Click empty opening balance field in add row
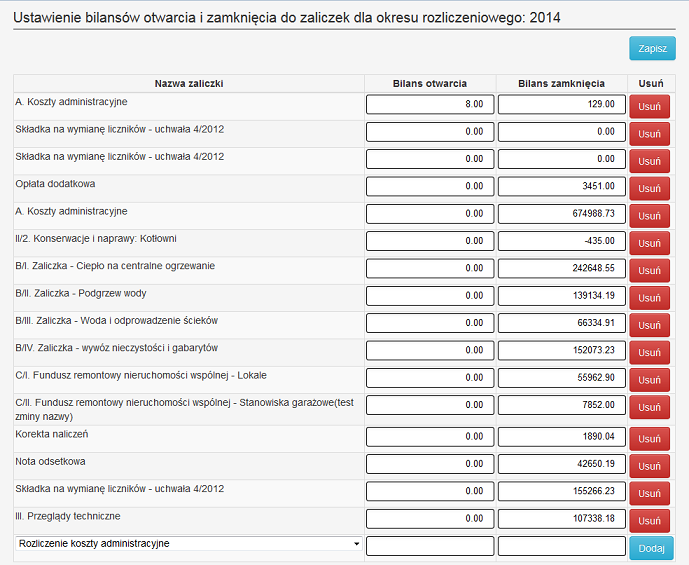Image resolution: width=689 pixels, height=565 pixels. (x=430, y=546)
